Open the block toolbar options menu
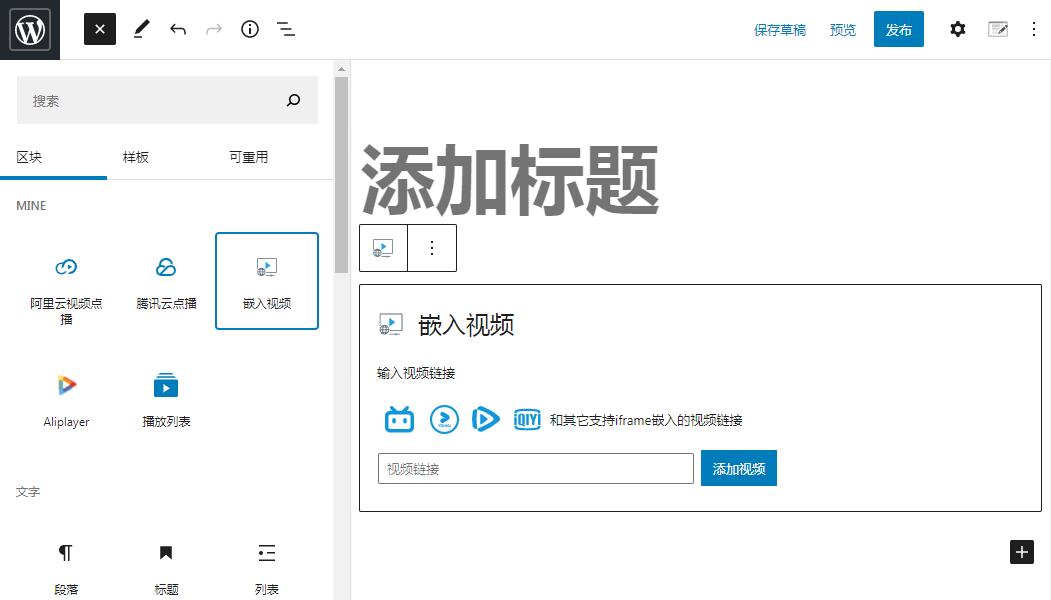This screenshot has width=1051, height=600. pyautogui.click(x=432, y=248)
